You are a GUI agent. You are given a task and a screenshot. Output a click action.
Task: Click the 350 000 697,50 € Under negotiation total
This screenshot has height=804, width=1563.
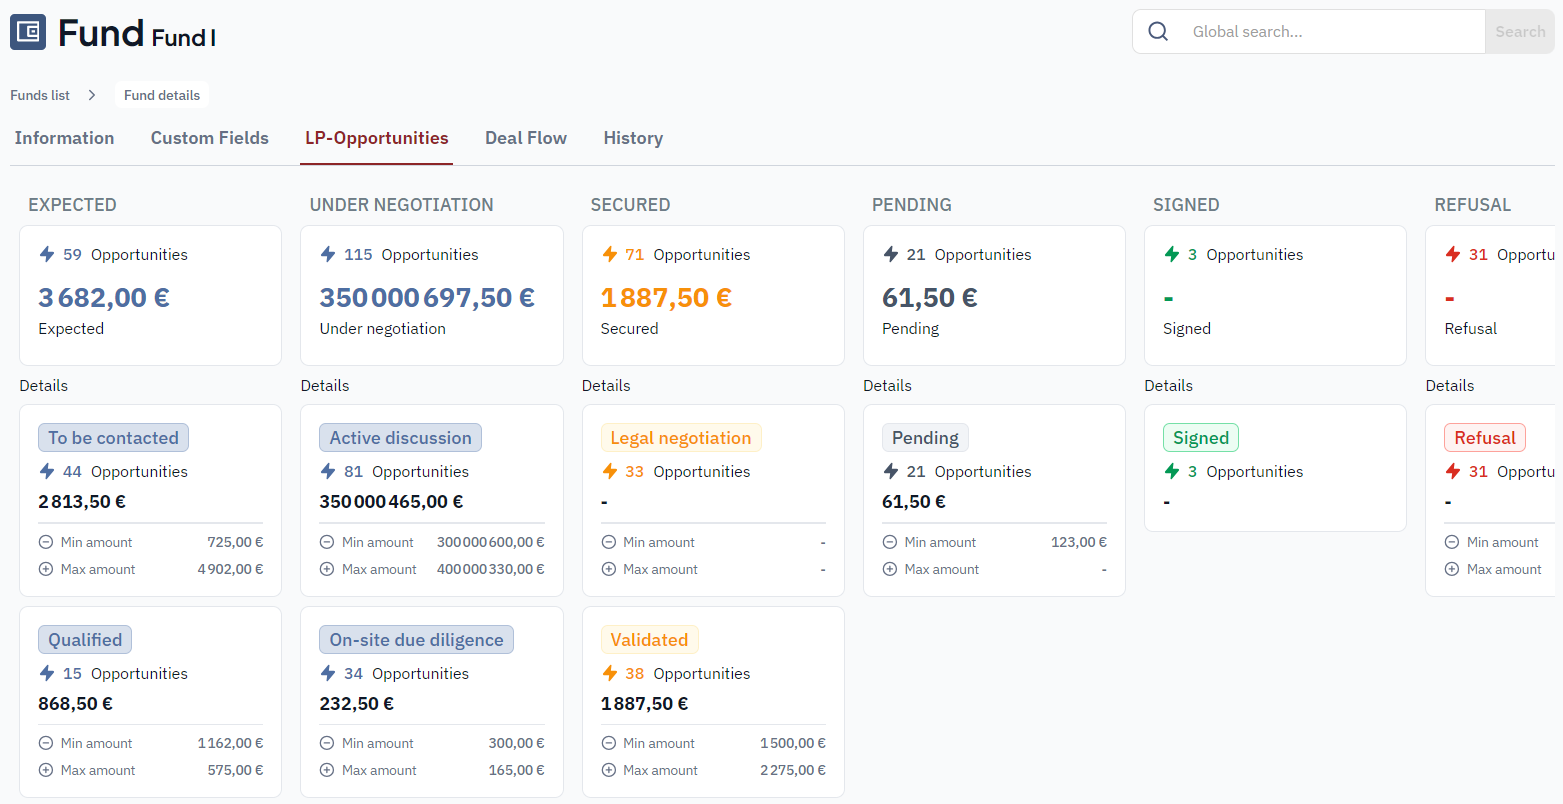(427, 298)
